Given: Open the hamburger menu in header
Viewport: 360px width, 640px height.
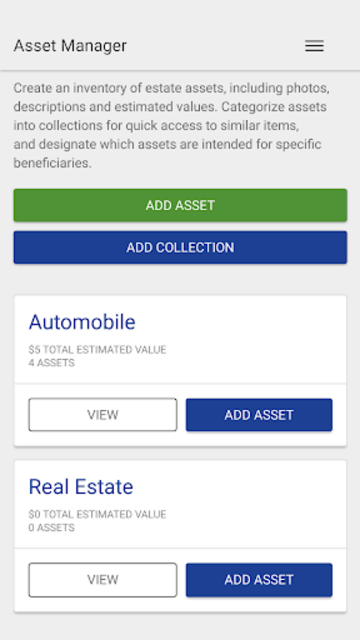Looking at the screenshot, I should point(314,46).
